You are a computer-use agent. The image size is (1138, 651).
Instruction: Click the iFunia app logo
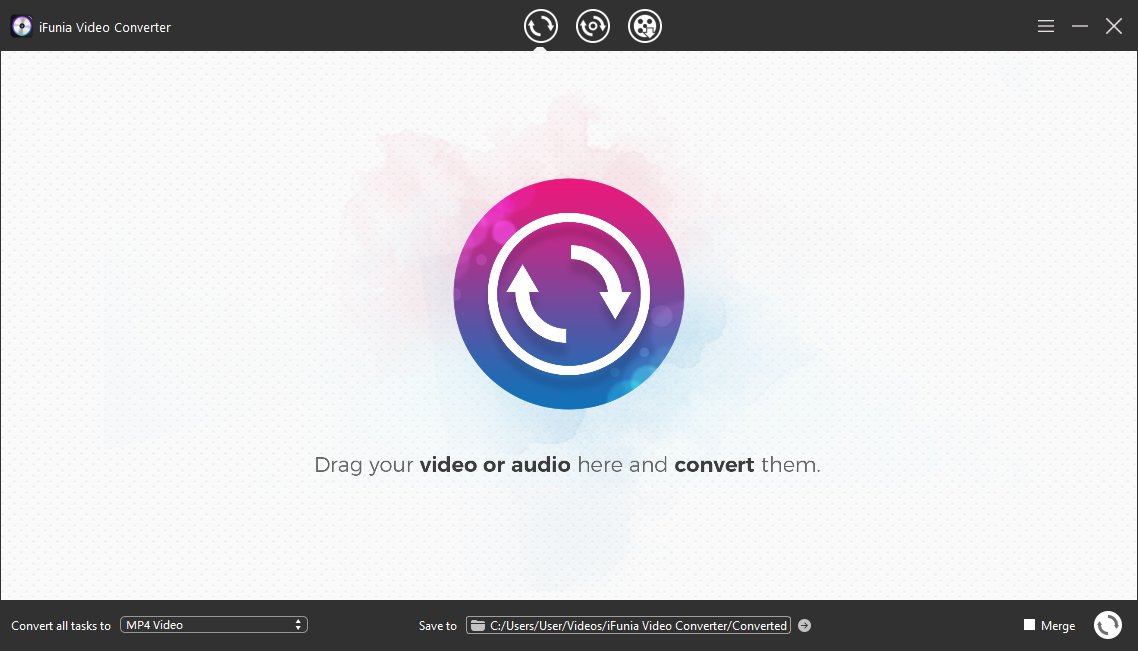pyautogui.click(x=21, y=27)
